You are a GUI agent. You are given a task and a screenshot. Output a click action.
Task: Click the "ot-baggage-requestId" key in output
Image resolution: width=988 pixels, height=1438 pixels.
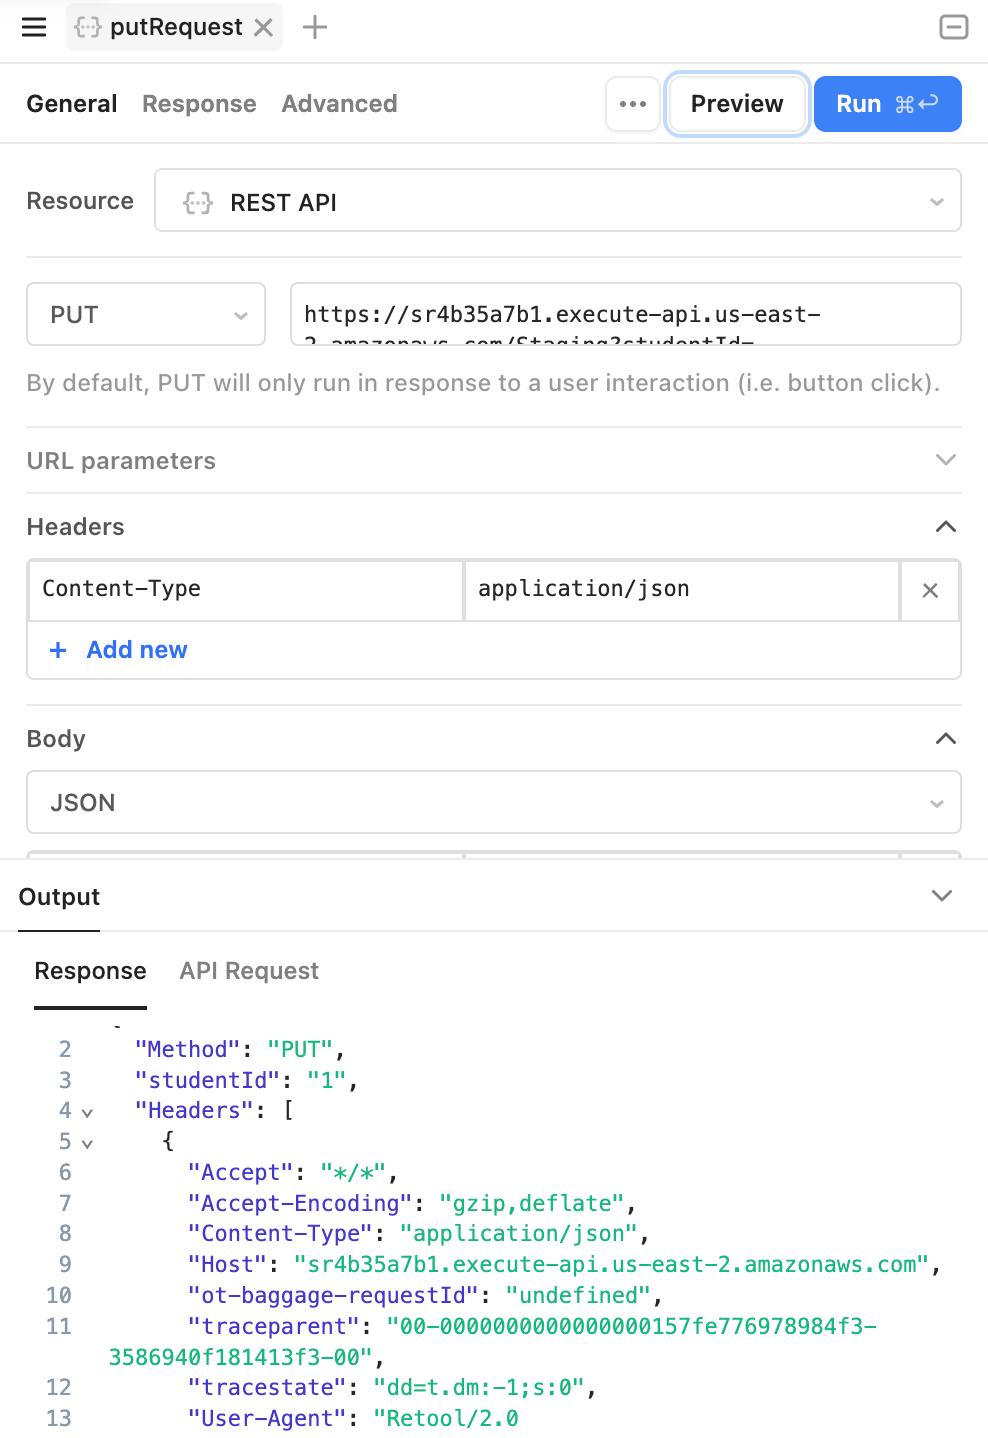[333, 1295]
